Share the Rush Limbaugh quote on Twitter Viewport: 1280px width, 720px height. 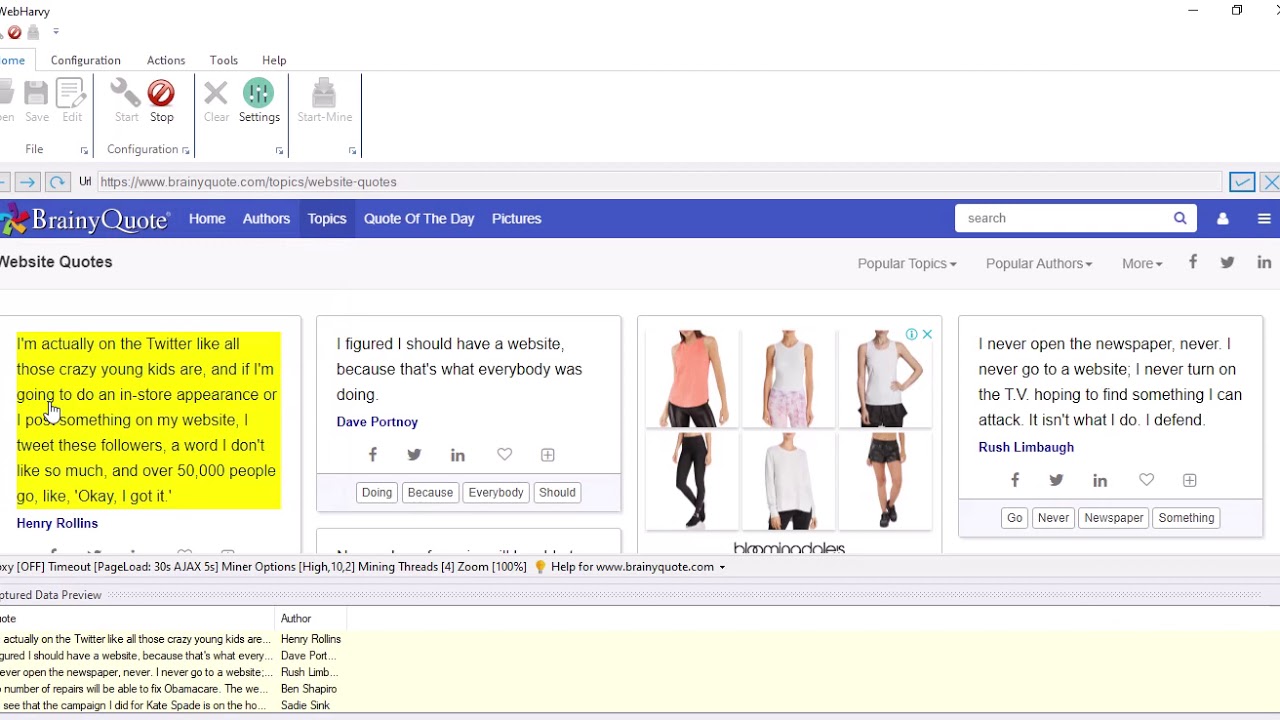click(x=1056, y=481)
